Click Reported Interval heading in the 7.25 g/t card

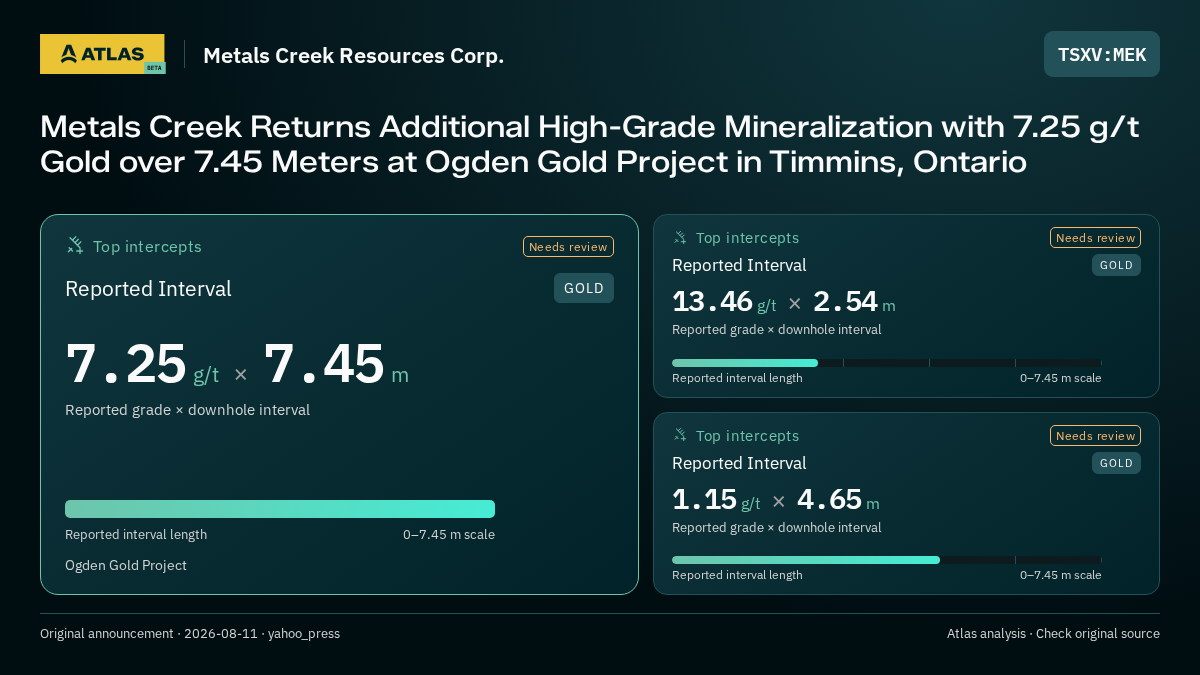pyautogui.click(x=148, y=289)
